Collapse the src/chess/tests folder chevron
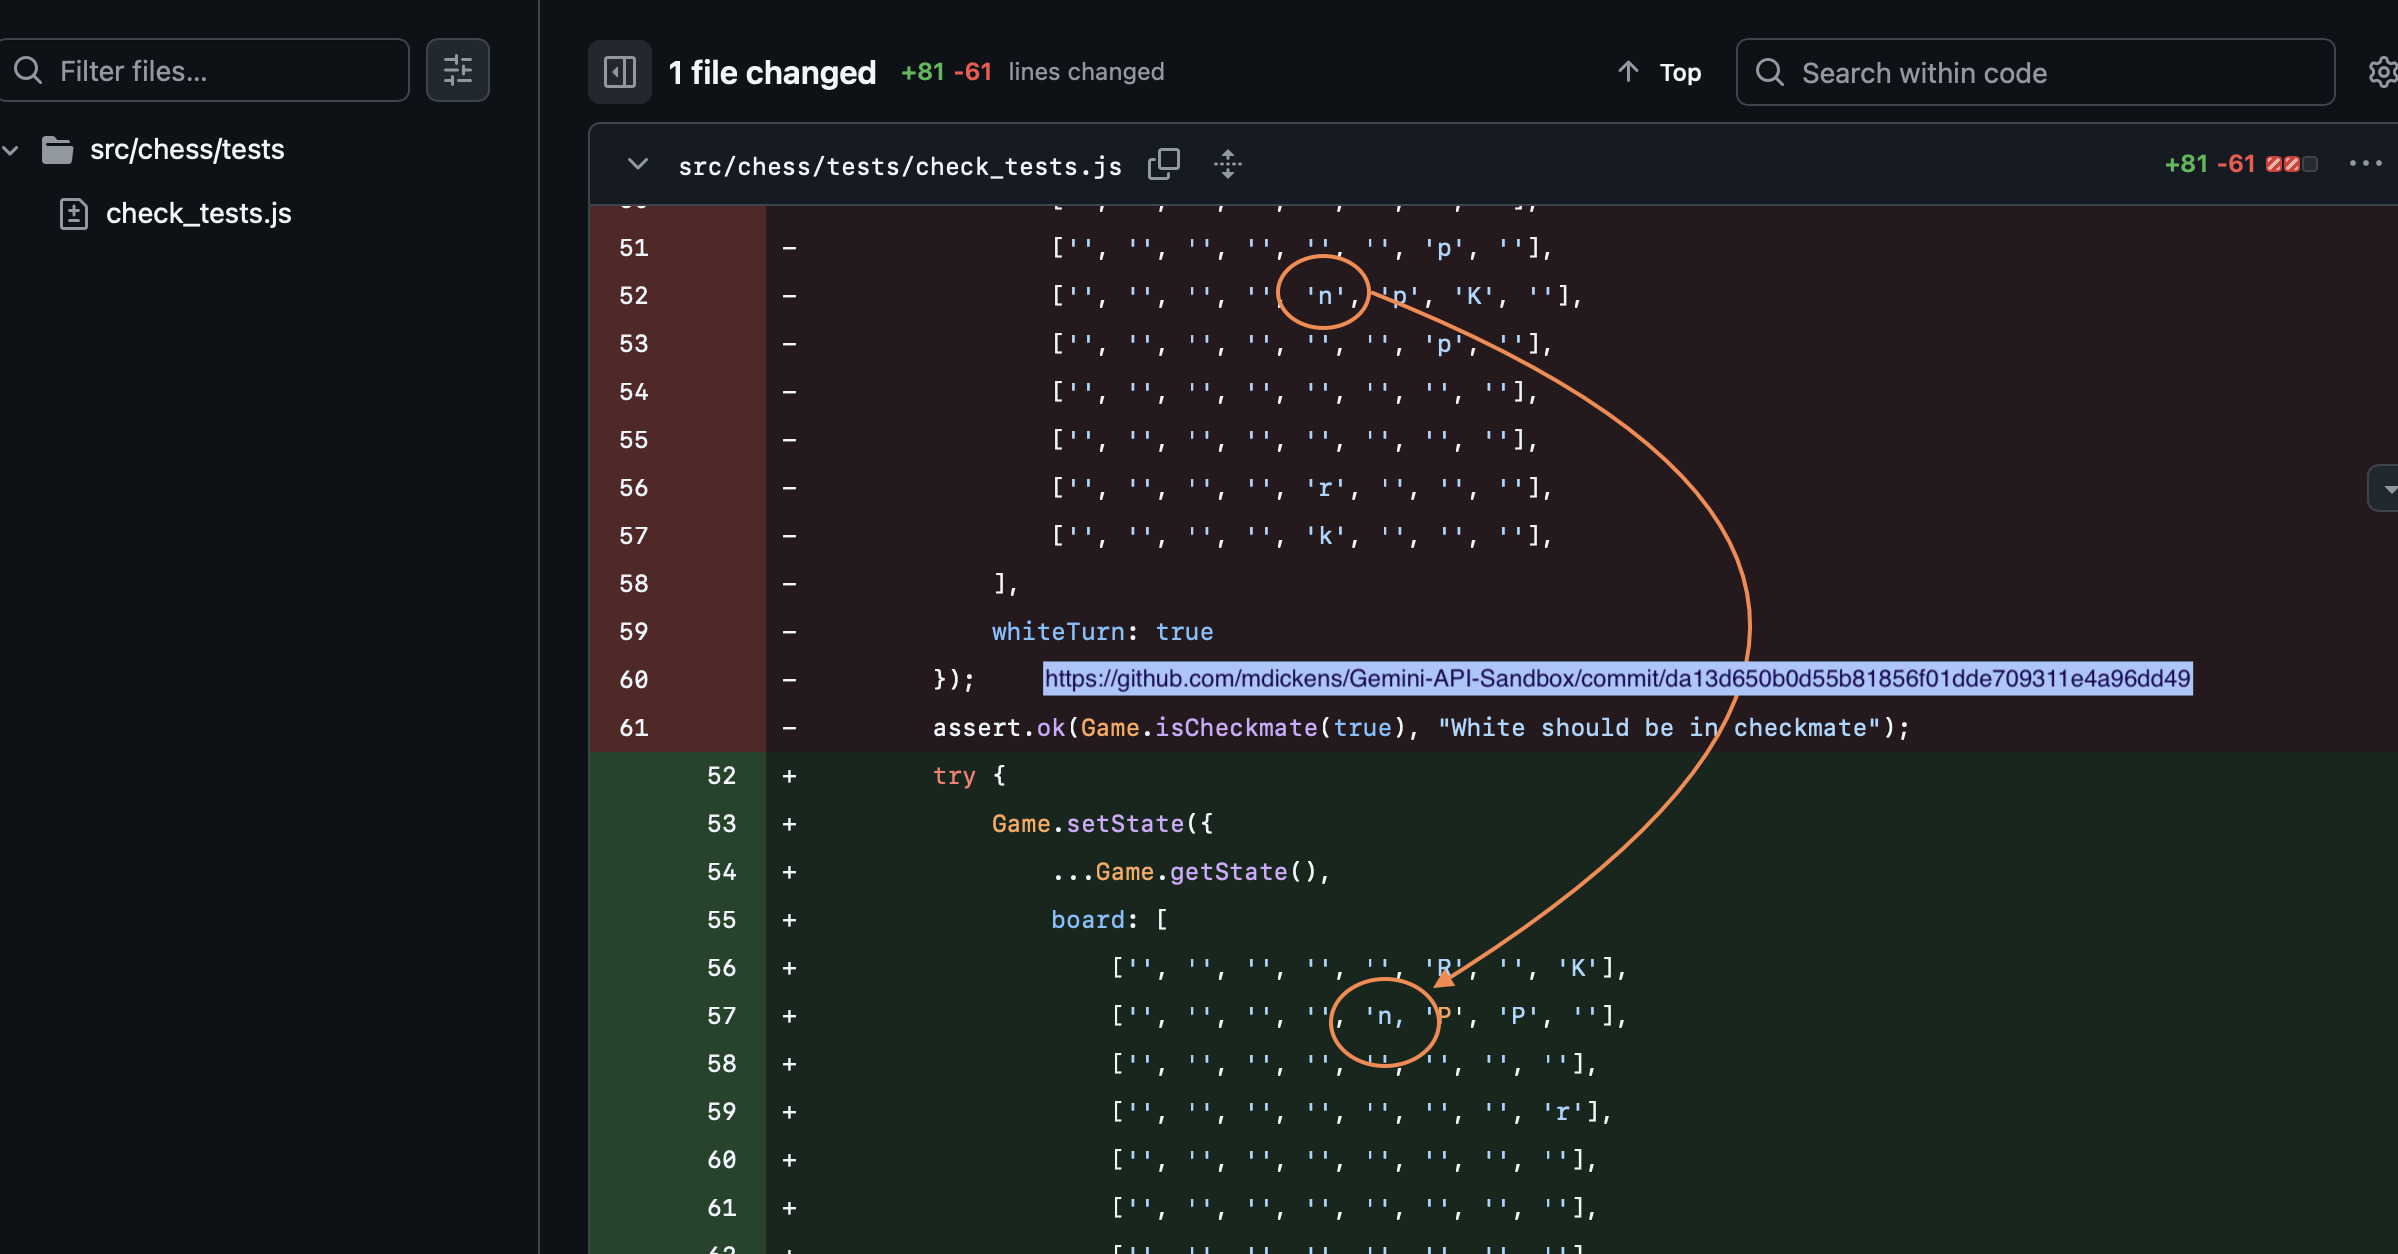Viewport: 2398px width, 1254px height. [11, 150]
